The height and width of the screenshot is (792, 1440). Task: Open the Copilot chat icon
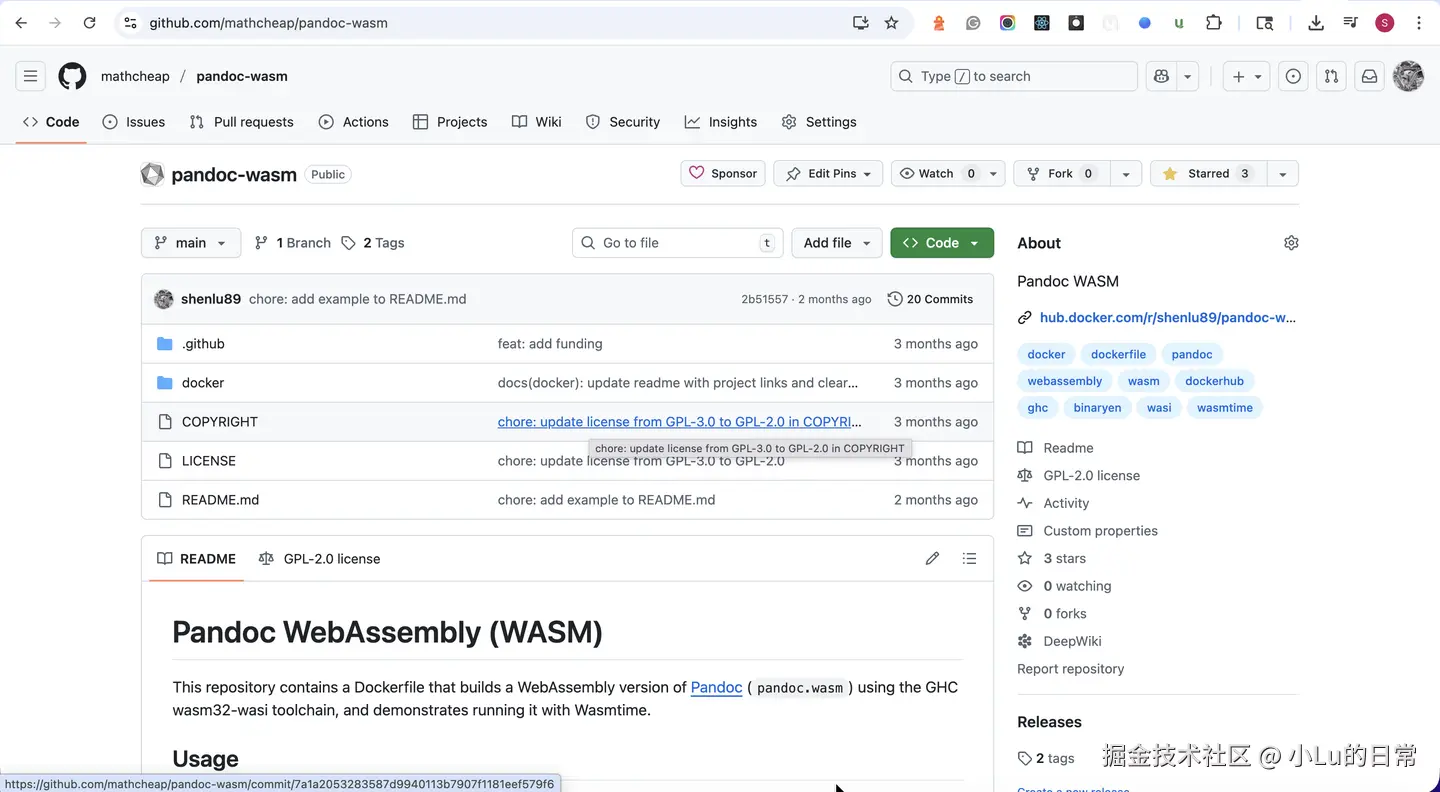[1161, 76]
